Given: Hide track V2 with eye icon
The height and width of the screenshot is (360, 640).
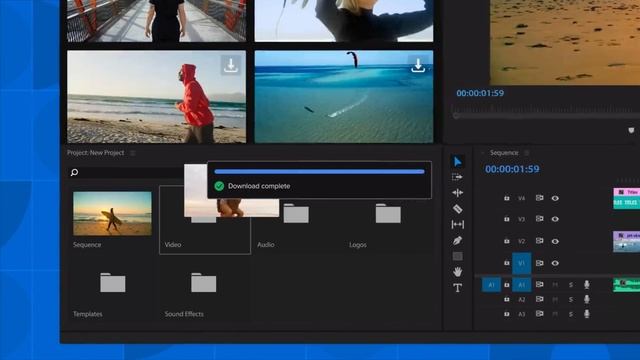Looking at the screenshot, I should (555, 241).
